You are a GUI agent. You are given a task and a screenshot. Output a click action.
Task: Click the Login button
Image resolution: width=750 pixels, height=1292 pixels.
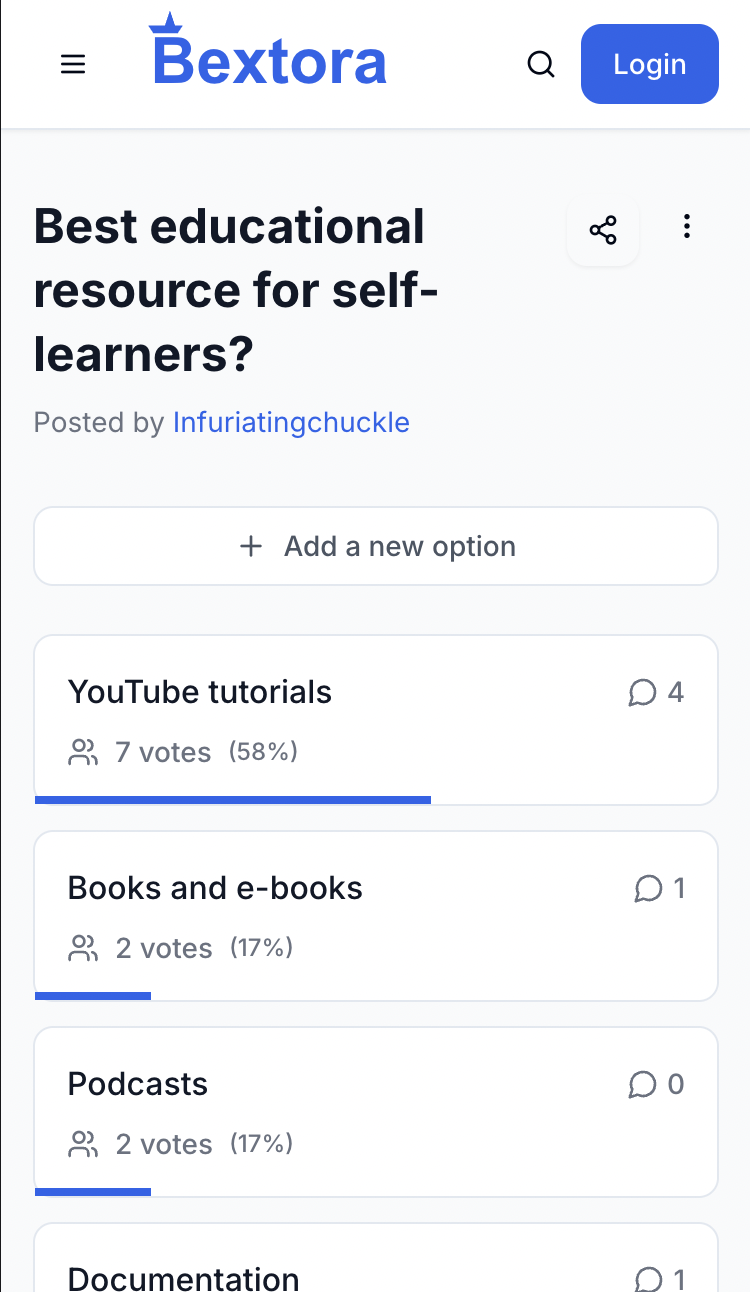(650, 64)
